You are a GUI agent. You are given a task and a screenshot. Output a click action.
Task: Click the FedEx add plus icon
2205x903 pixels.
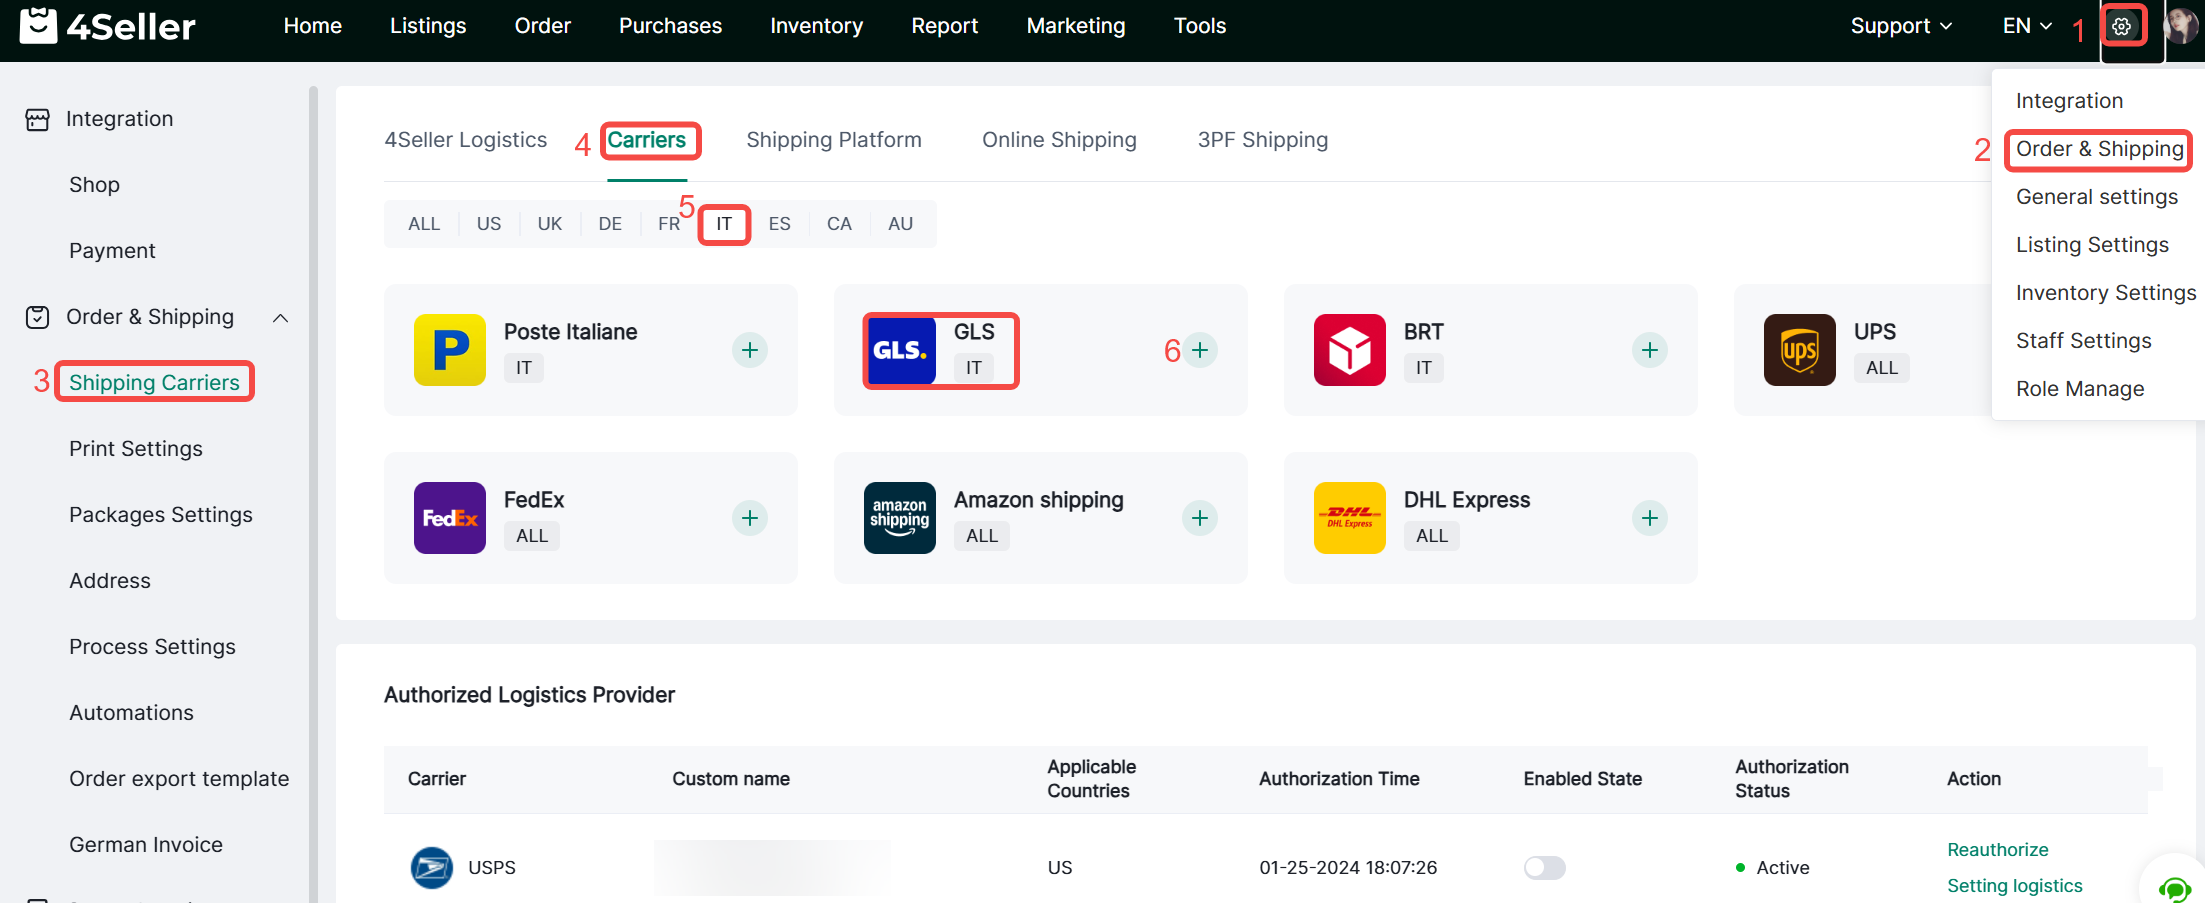(x=750, y=518)
